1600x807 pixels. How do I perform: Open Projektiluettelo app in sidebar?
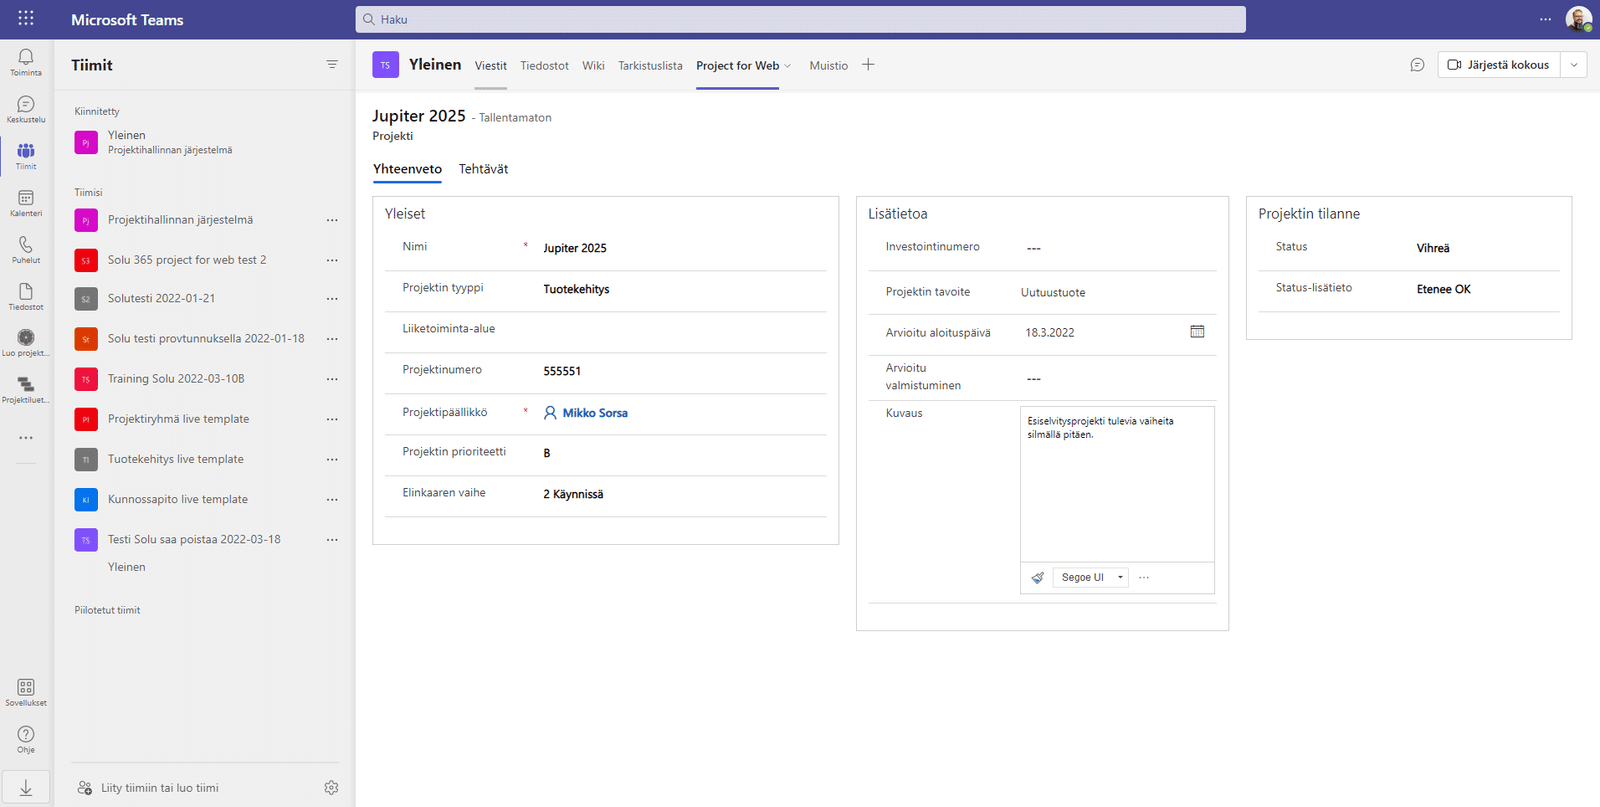click(26, 390)
